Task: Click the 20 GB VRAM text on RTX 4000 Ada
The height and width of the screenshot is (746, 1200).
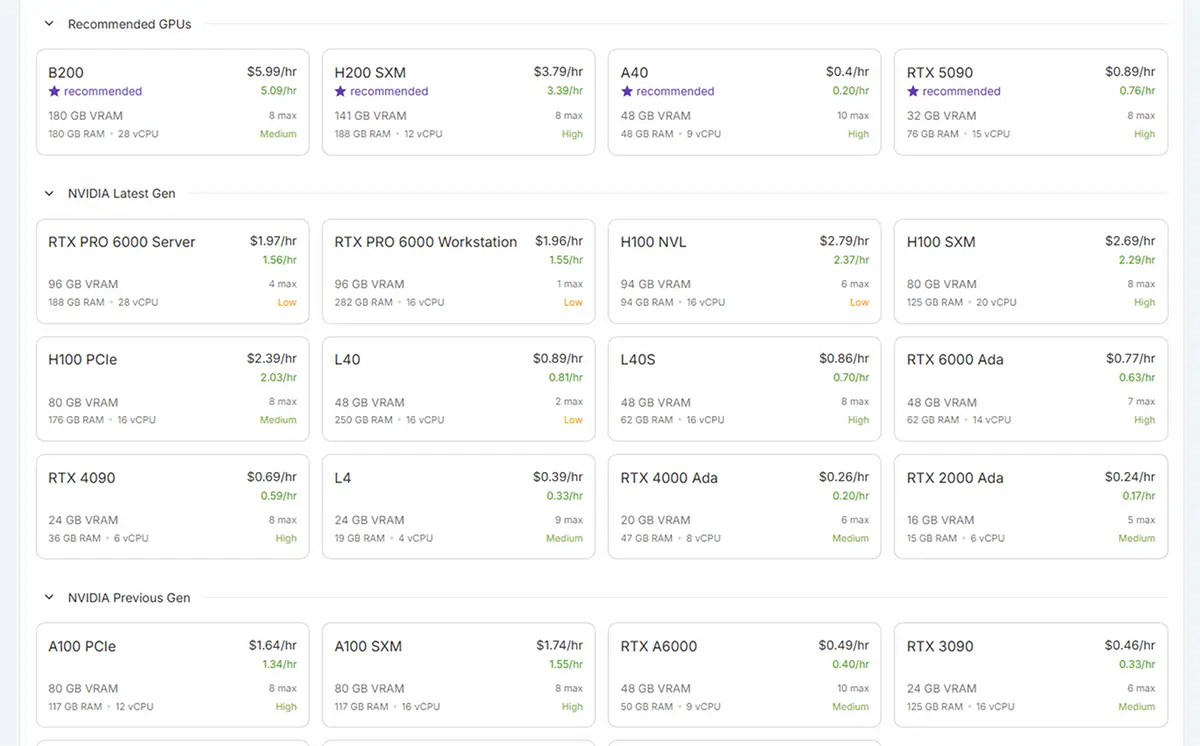Action: click(655, 520)
